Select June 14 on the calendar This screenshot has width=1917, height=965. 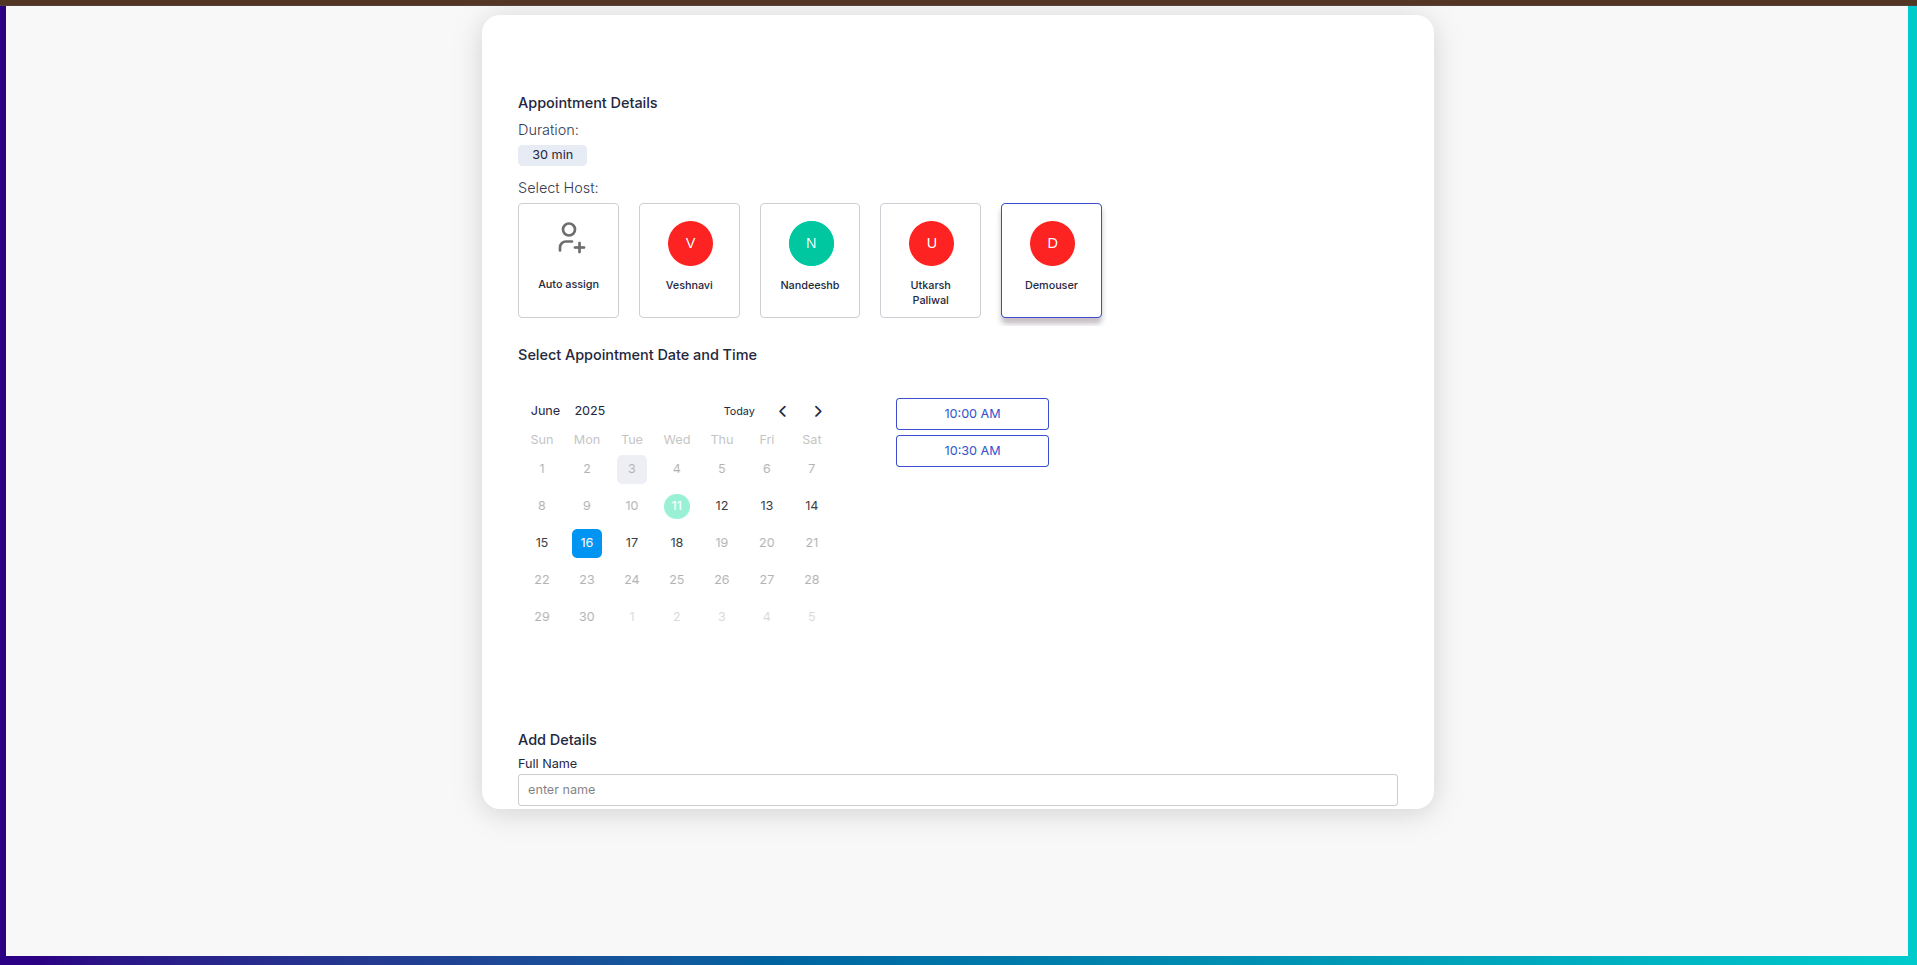(812, 506)
